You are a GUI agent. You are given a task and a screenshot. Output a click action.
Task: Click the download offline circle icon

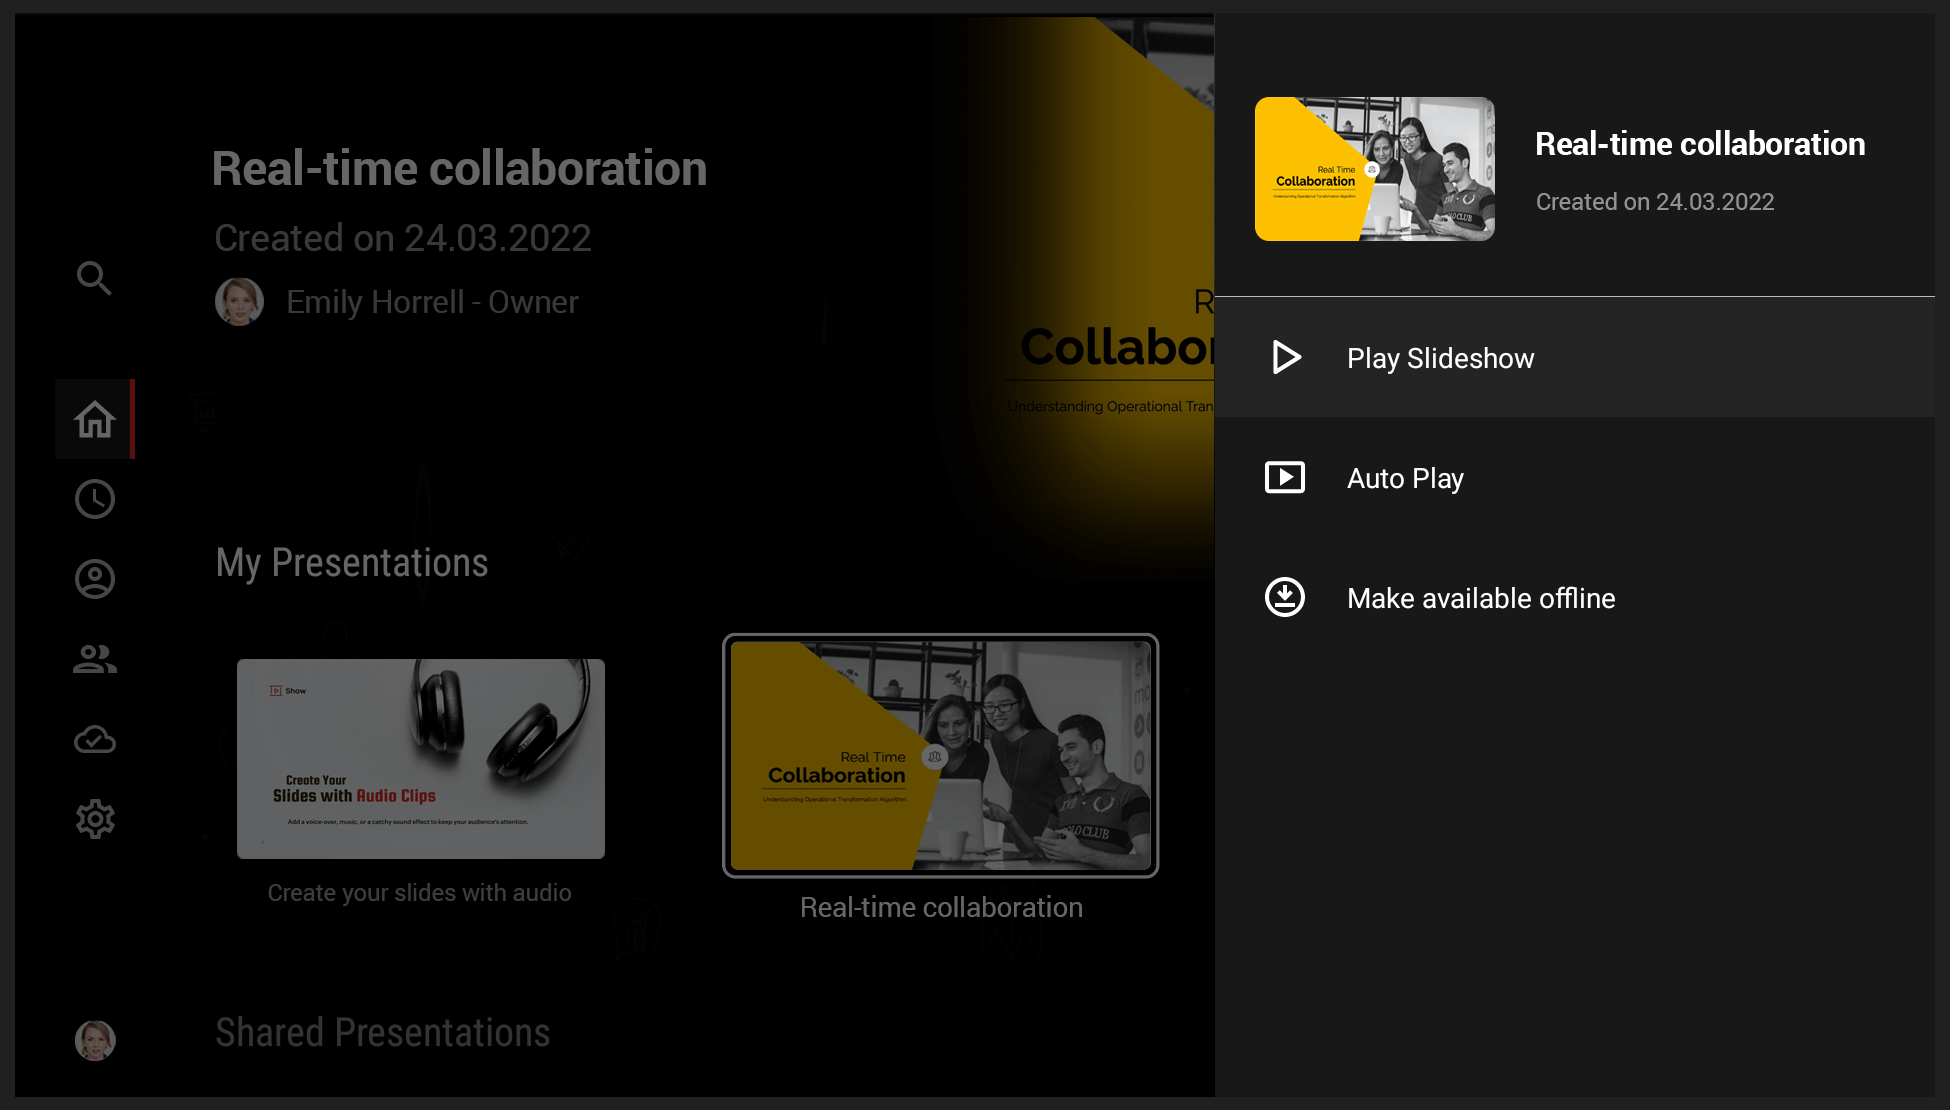[x=1285, y=597]
